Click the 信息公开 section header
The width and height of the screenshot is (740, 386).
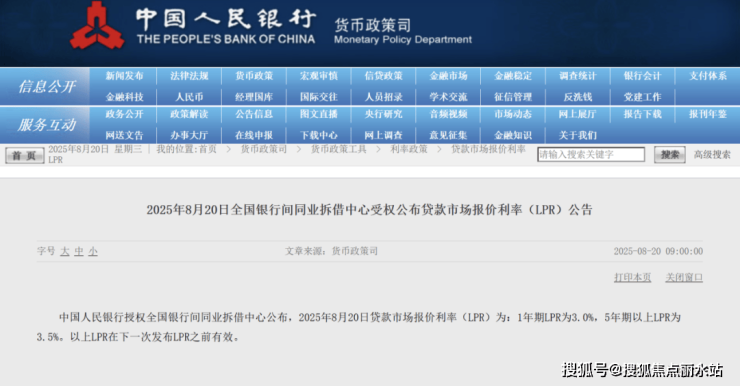[47, 87]
